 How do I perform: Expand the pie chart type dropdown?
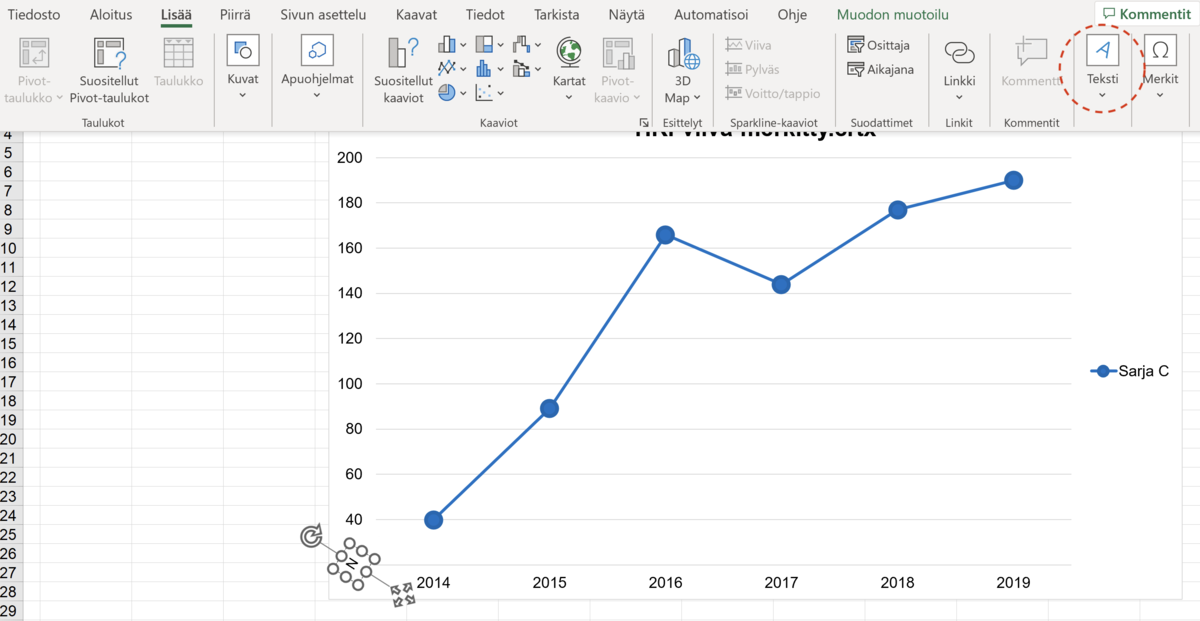[x=453, y=93]
